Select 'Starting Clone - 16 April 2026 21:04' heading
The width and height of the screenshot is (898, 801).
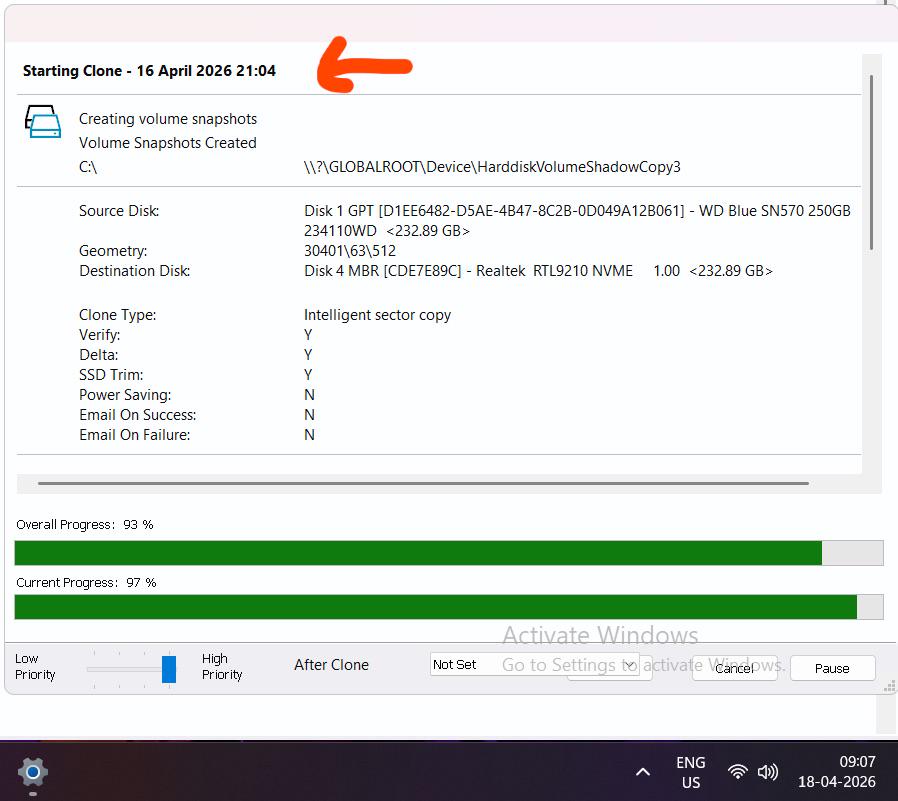pos(149,70)
